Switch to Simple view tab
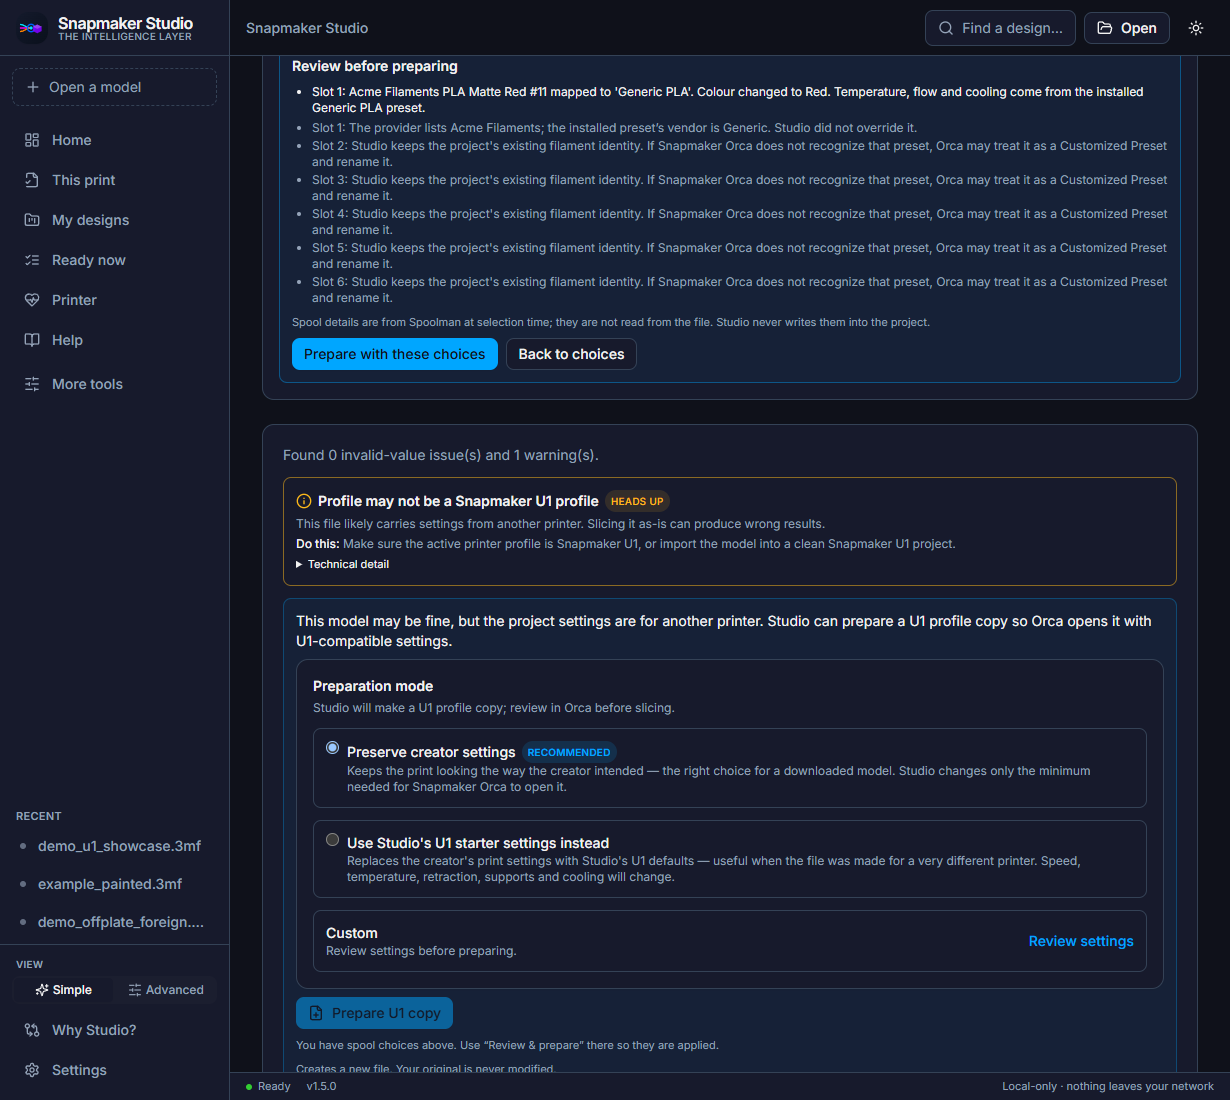This screenshot has height=1100, width=1230. click(x=63, y=990)
